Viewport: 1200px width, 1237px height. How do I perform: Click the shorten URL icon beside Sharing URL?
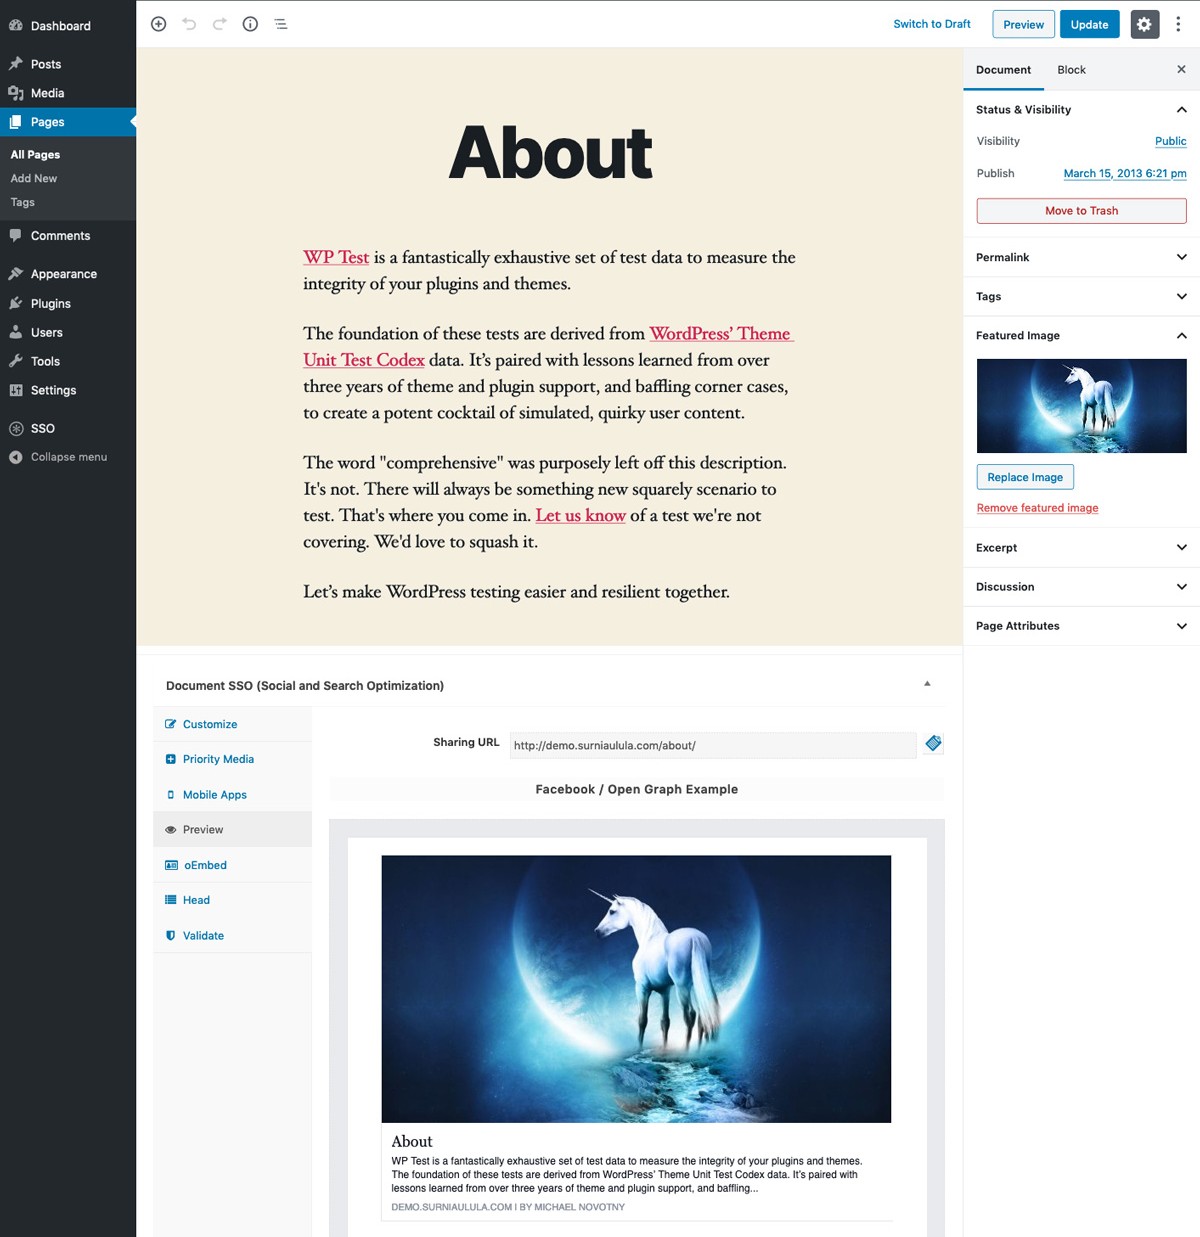(x=933, y=743)
